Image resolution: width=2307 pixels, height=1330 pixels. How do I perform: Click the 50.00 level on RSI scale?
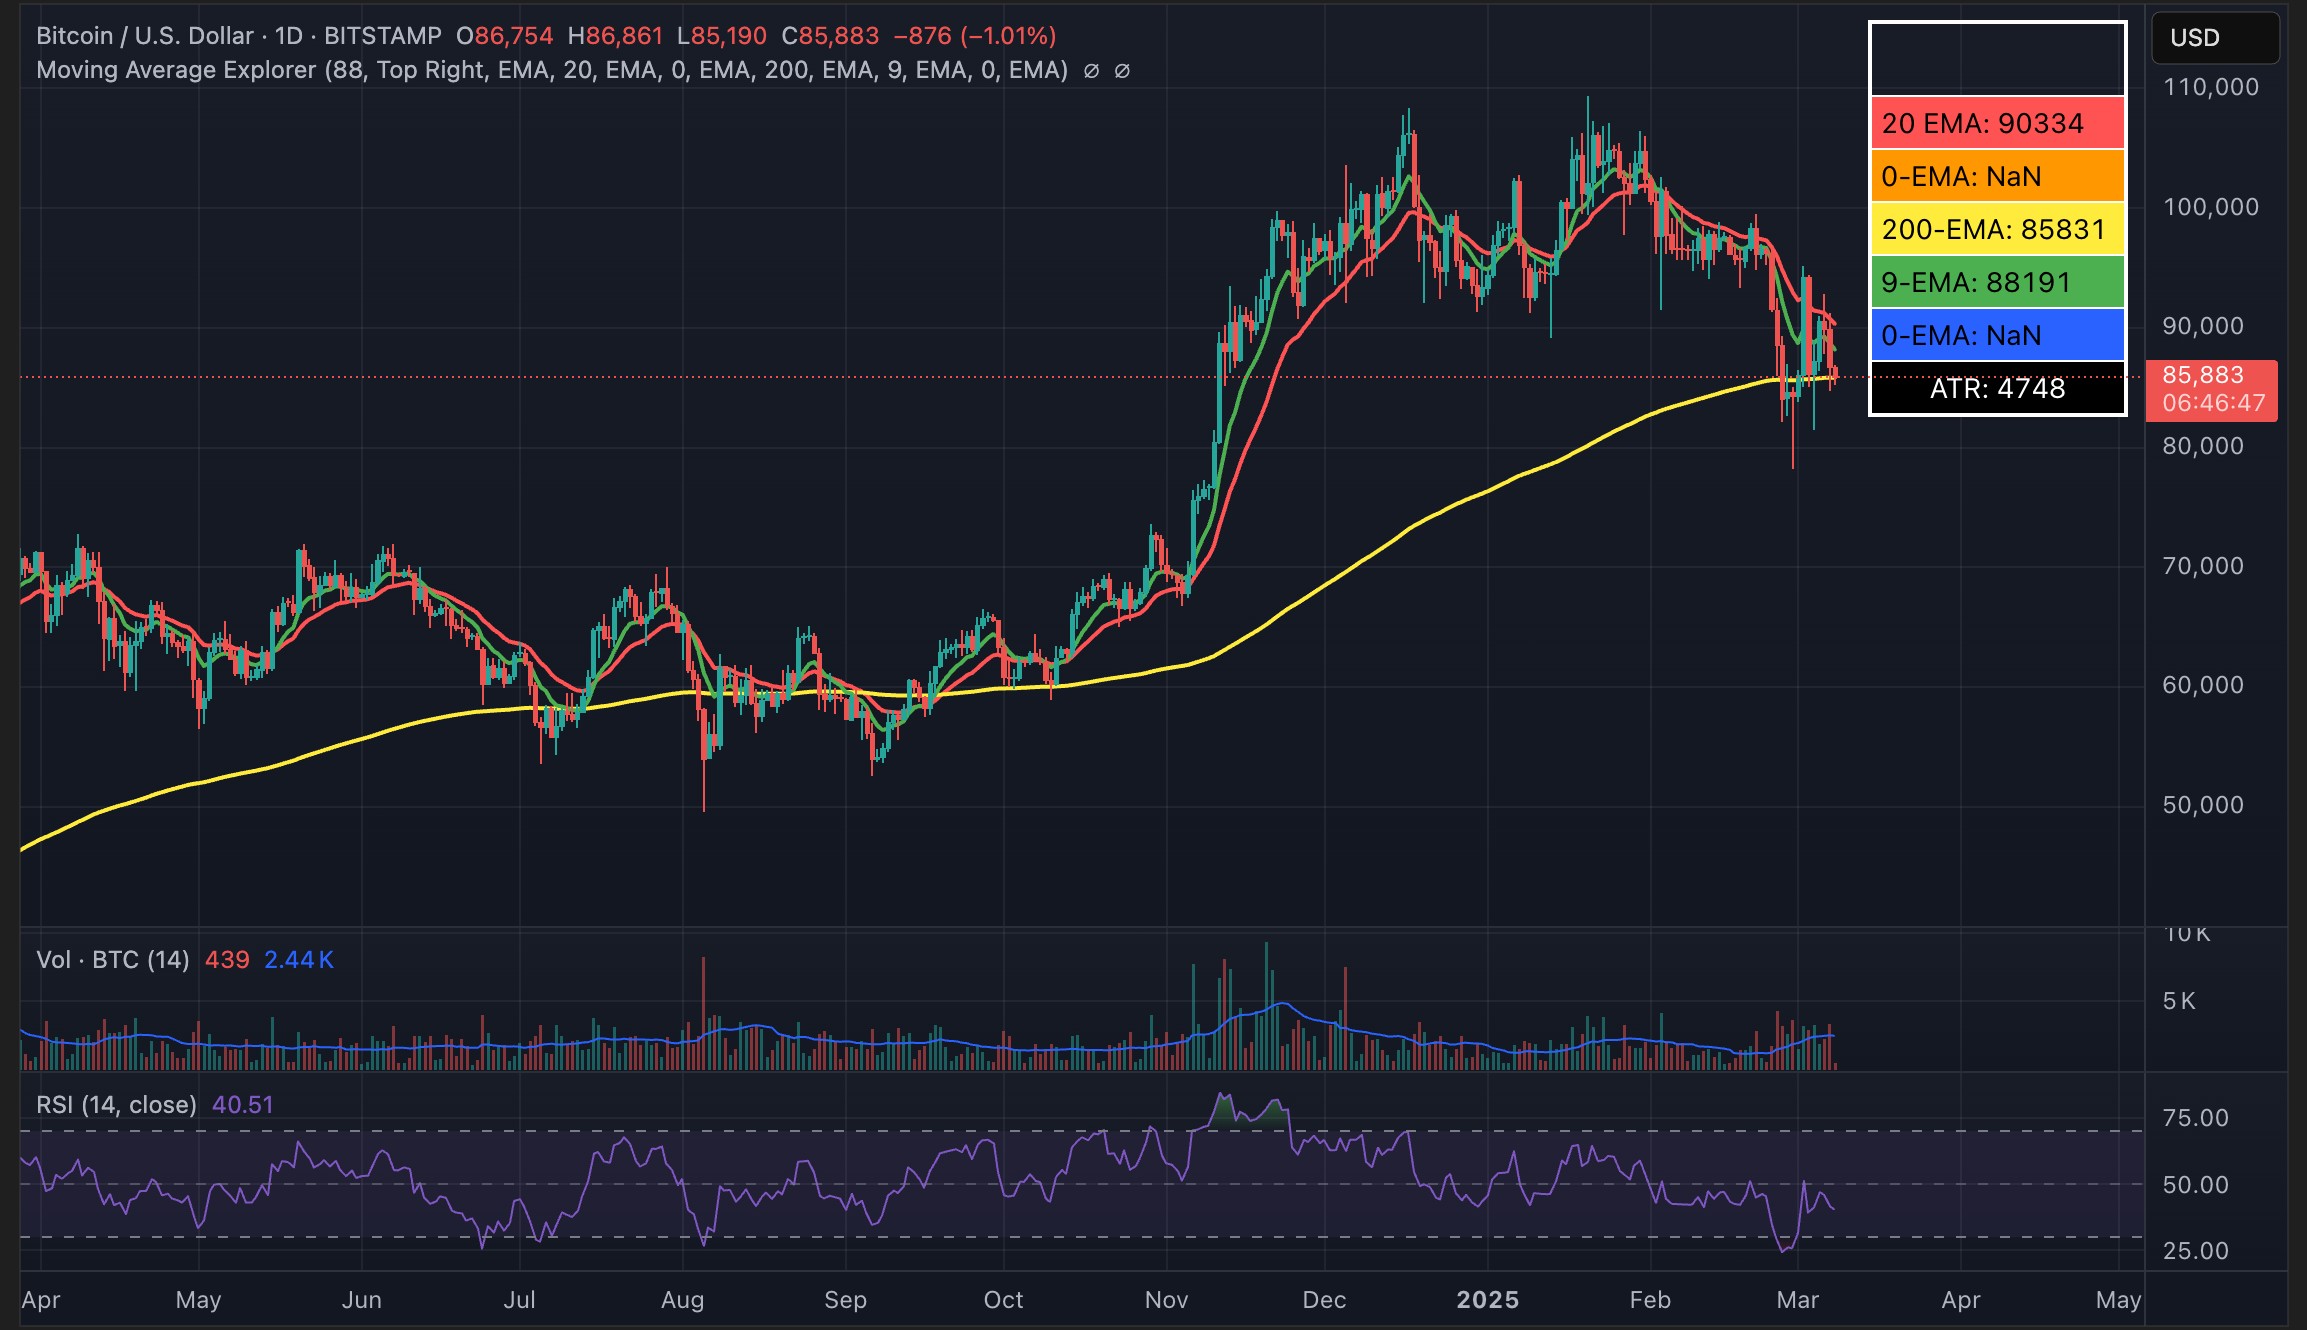2195,1185
